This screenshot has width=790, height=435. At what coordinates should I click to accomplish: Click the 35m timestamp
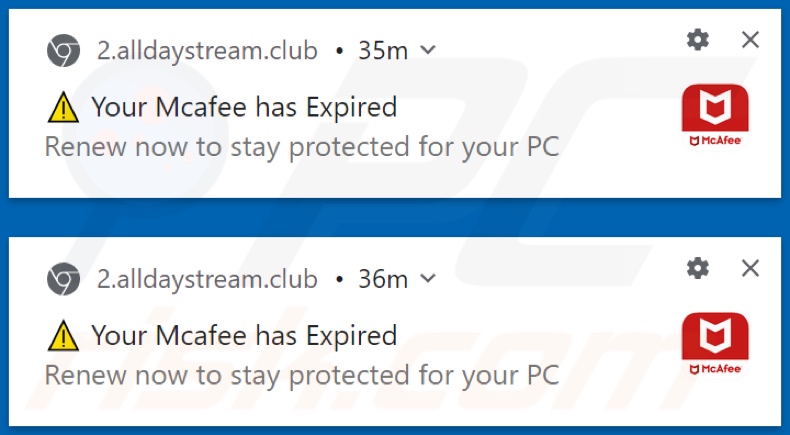383,50
